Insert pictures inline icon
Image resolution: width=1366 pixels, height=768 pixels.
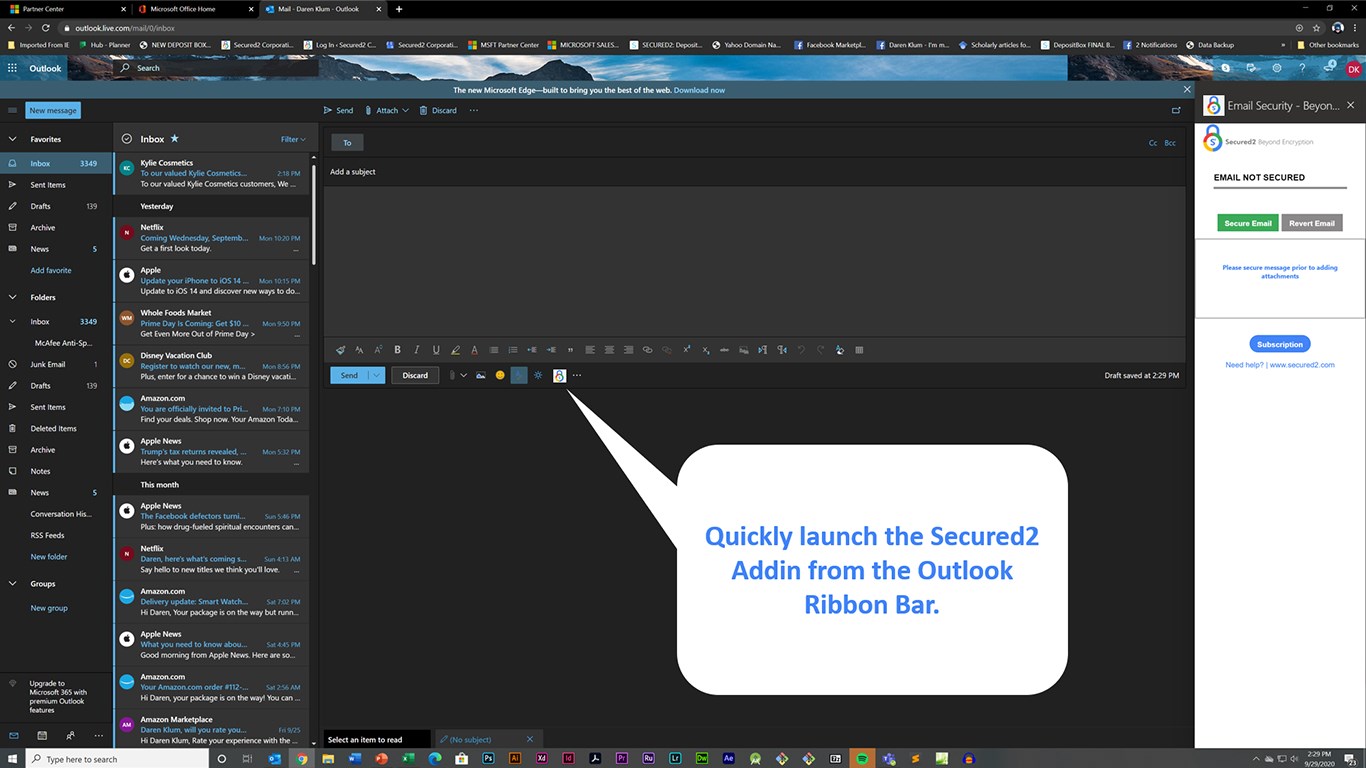click(481, 375)
